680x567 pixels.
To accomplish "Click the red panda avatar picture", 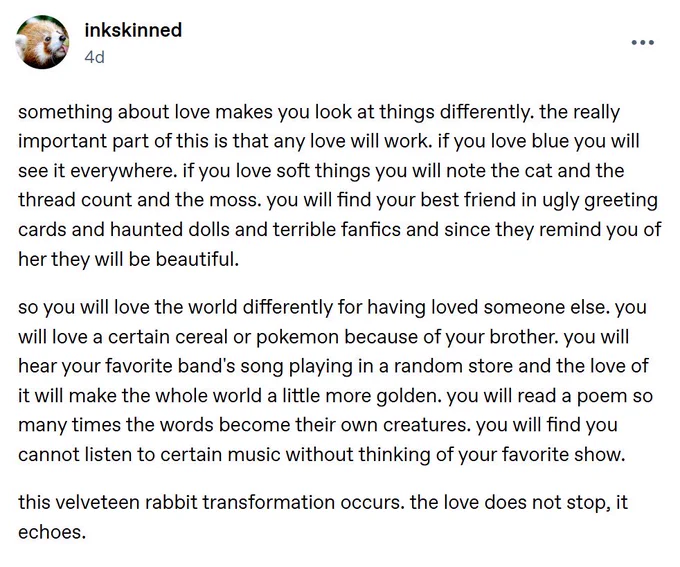I will coord(42,42).
